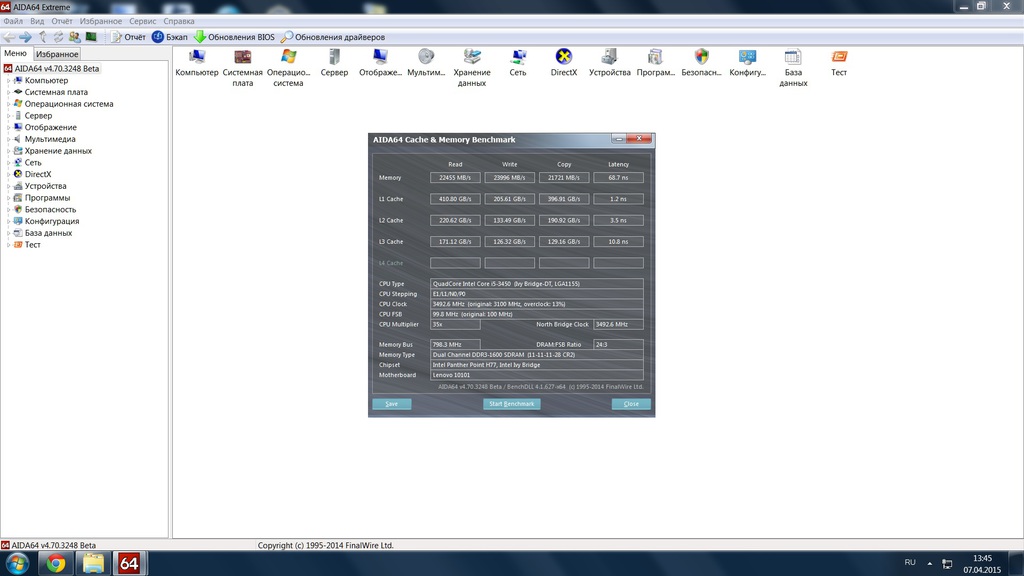This screenshot has width=1024, height=576.
Task: Switch to the Избранное tab in the sidebar
Action: (x=57, y=54)
